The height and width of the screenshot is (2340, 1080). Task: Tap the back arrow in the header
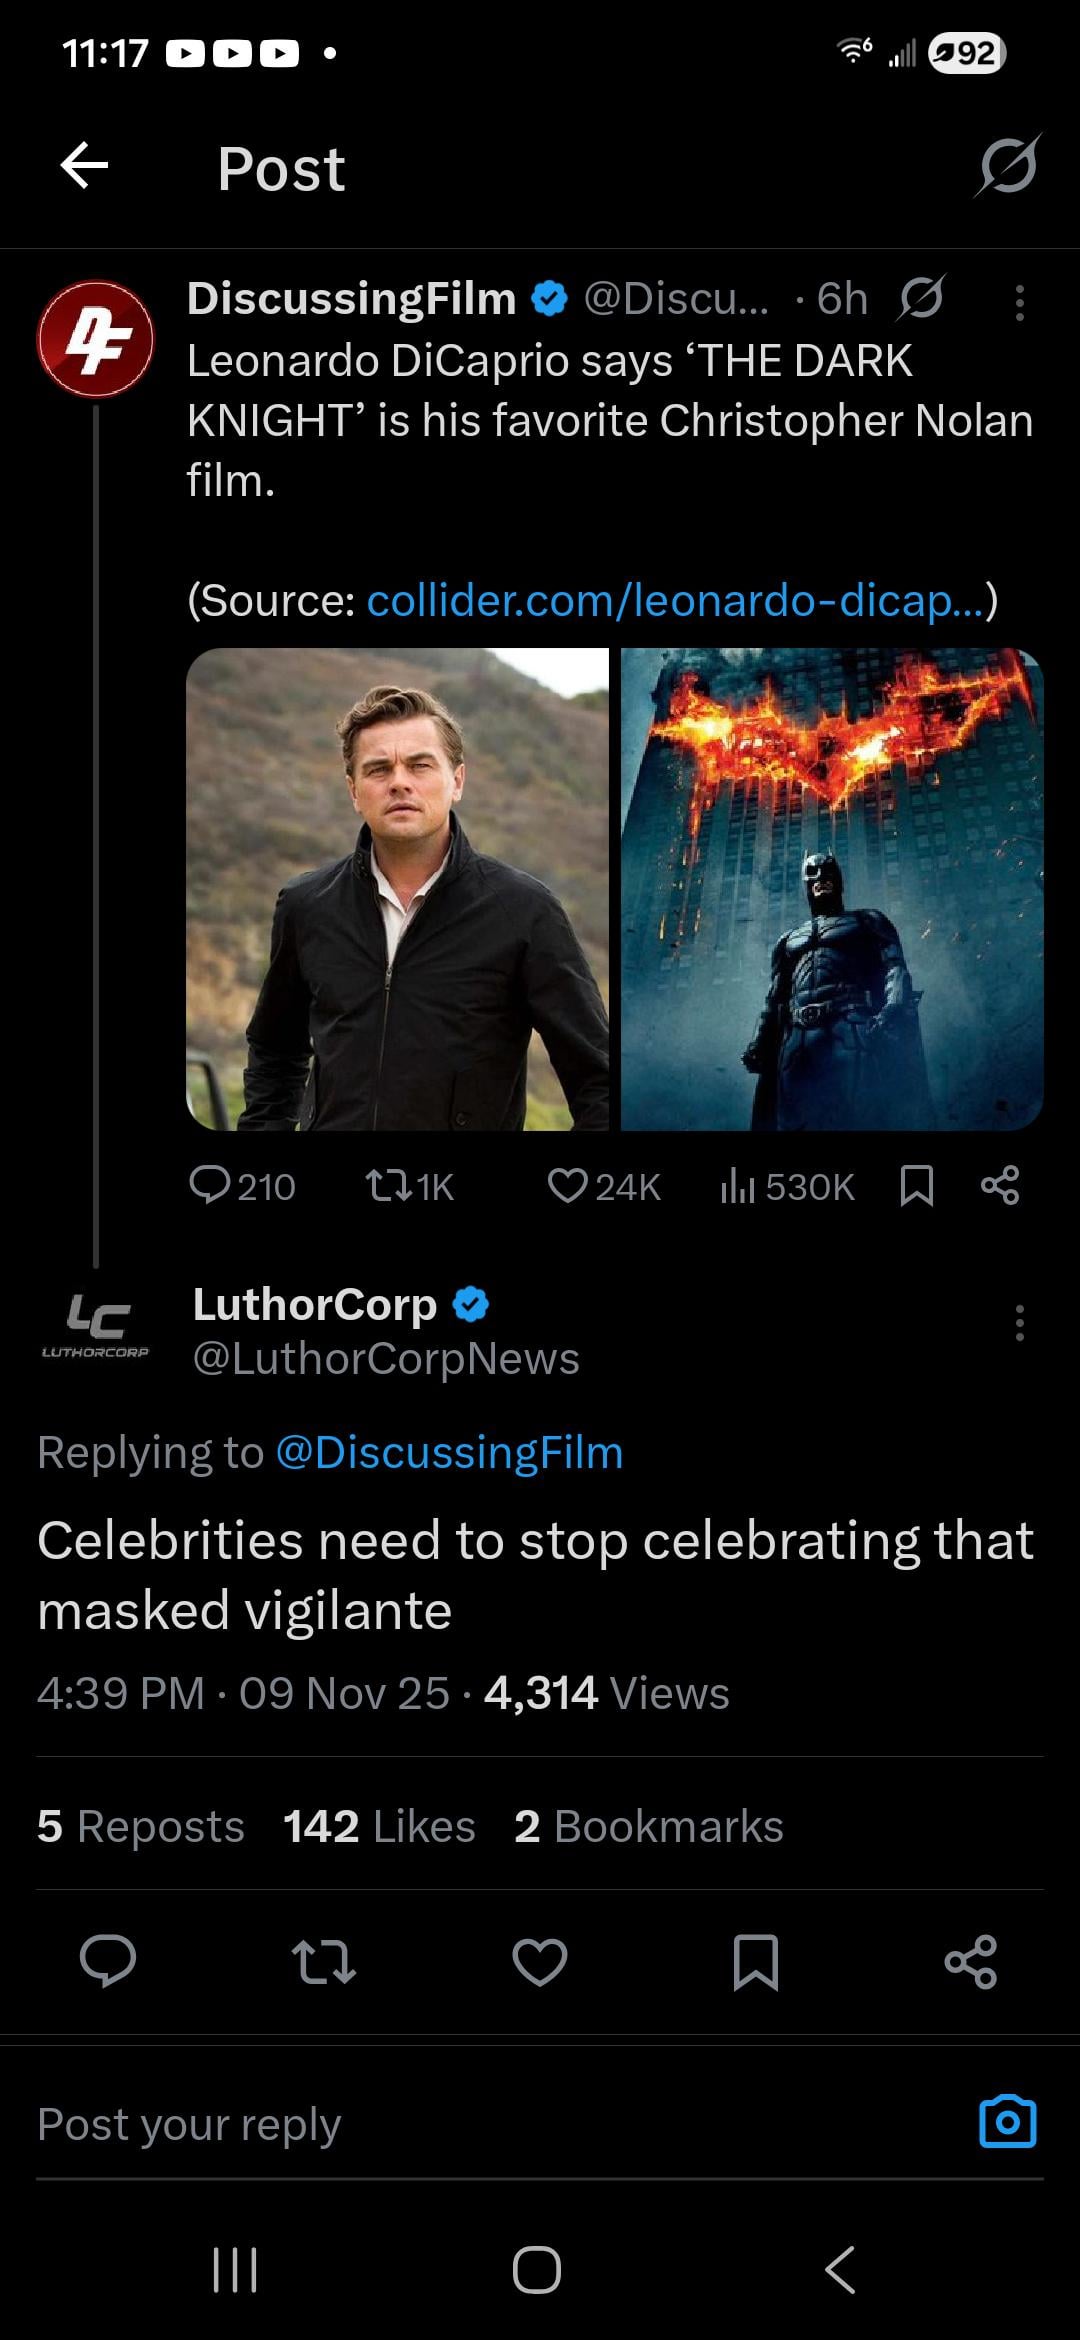click(x=85, y=166)
